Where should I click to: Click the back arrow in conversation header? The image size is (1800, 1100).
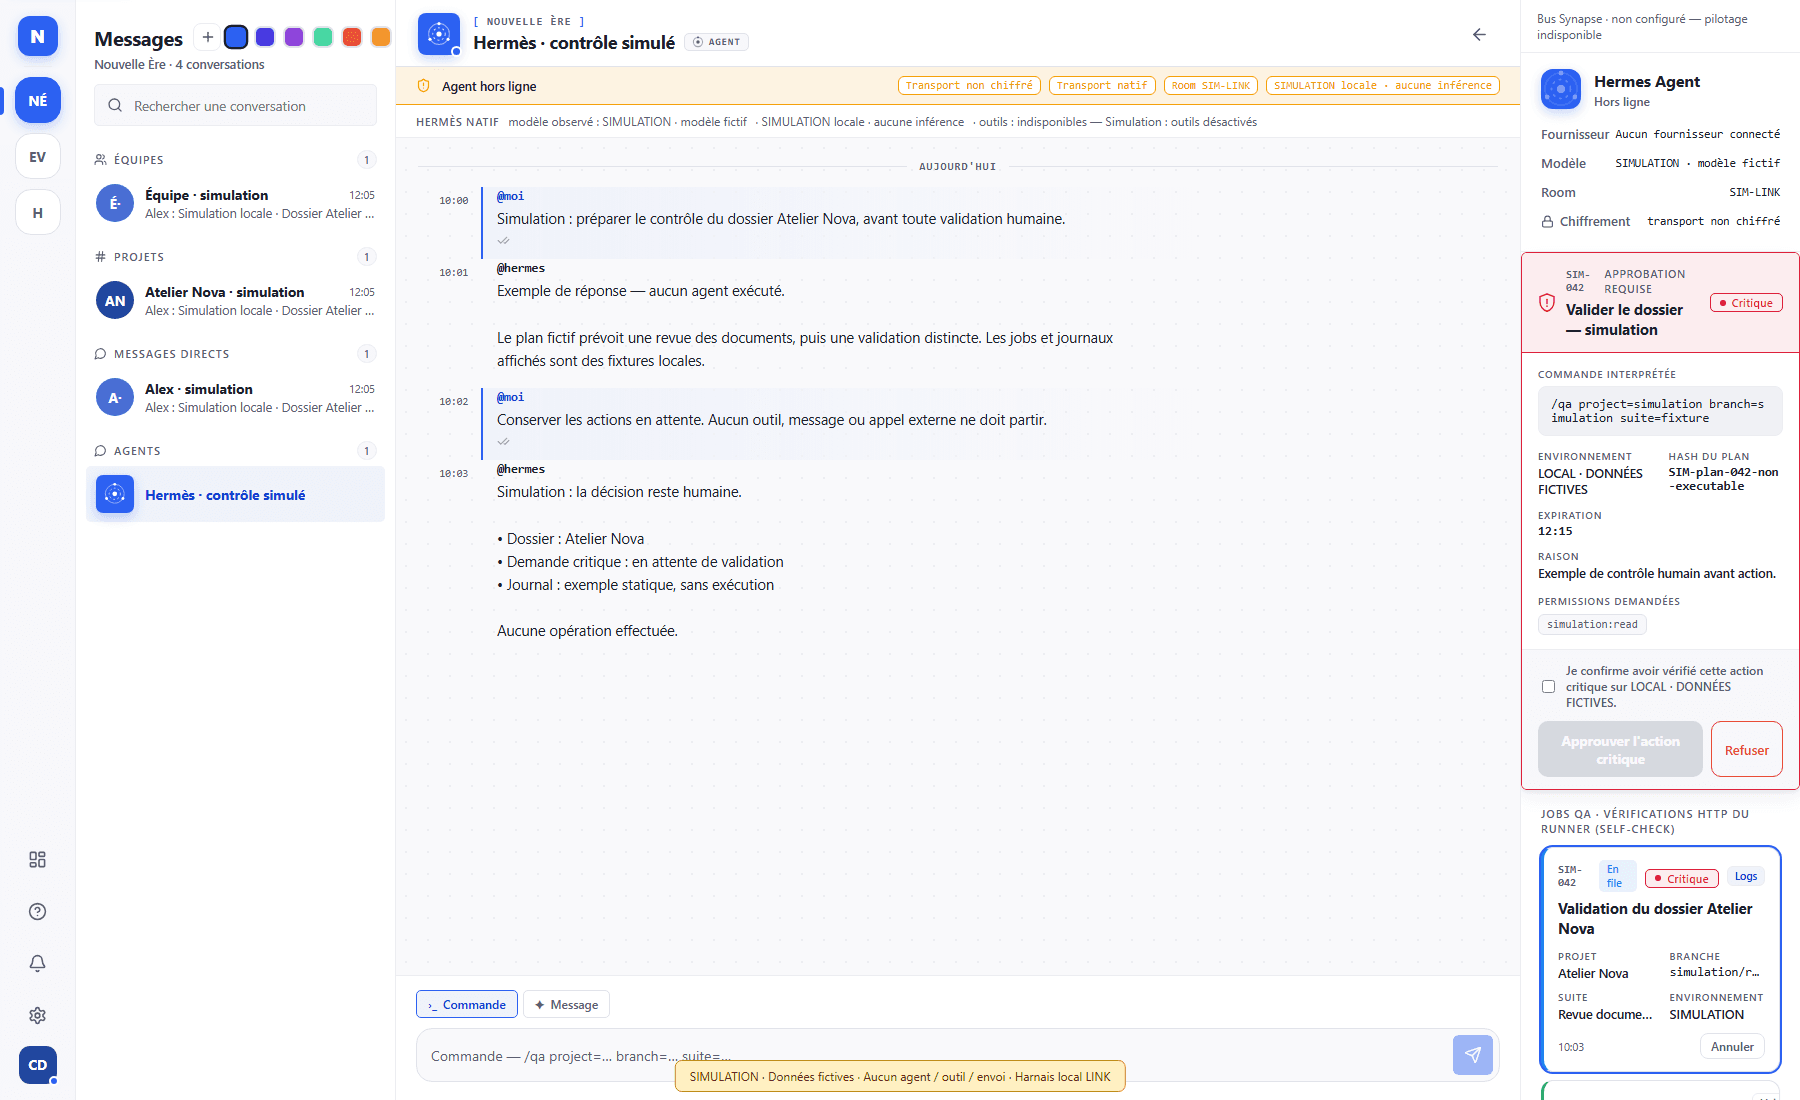tap(1479, 35)
